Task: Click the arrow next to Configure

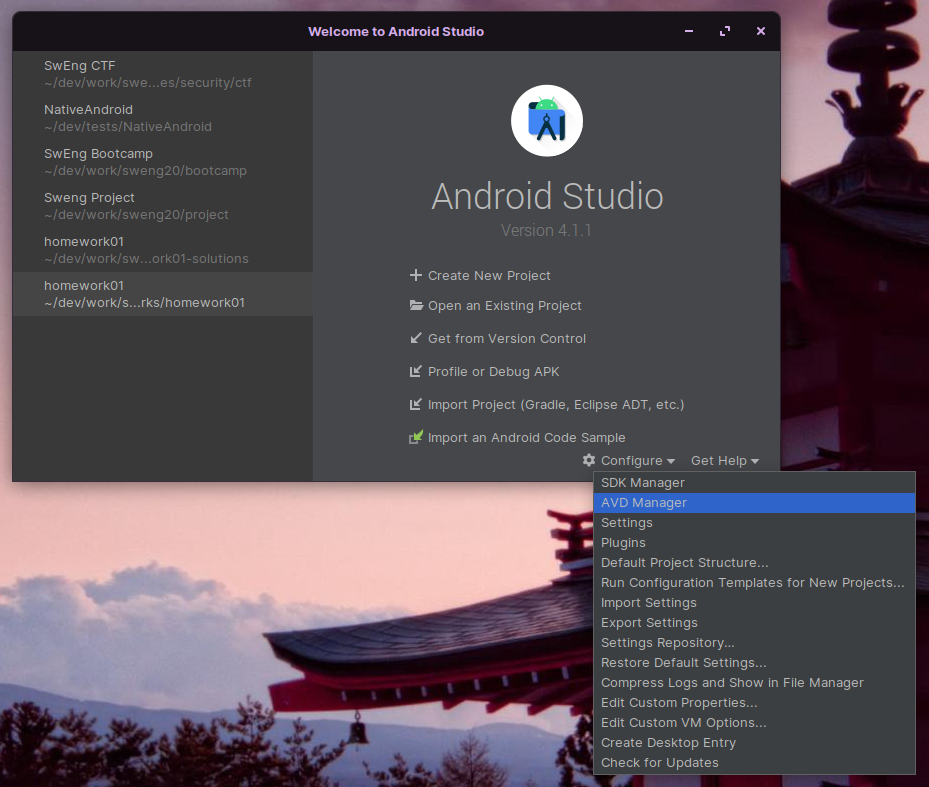Action: 671,461
